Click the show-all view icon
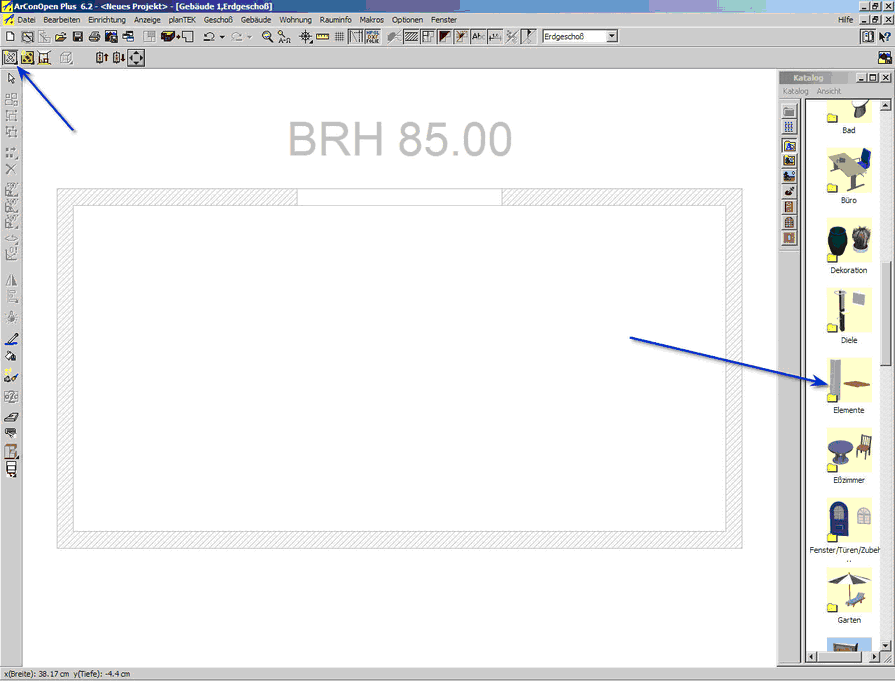895x681 pixels. (x=136, y=57)
